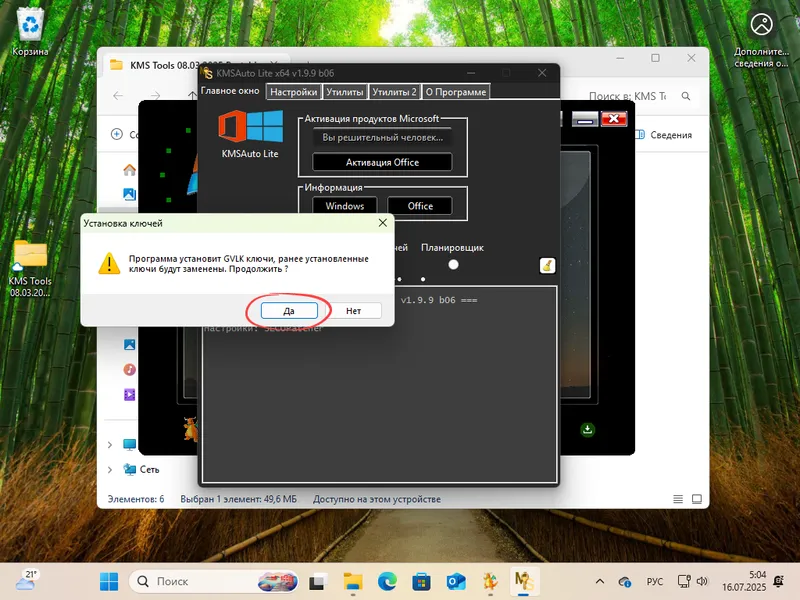Decline key installation by clicking Нет
Screen dimensions: 800x600
(x=354, y=310)
